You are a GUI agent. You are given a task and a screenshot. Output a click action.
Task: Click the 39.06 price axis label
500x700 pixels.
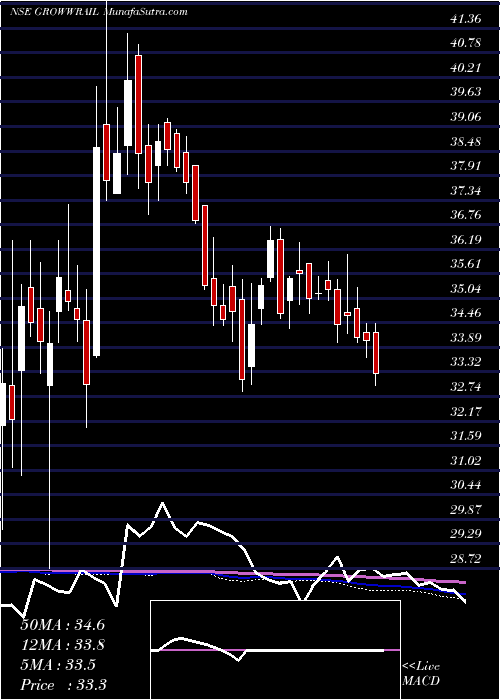[466, 117]
